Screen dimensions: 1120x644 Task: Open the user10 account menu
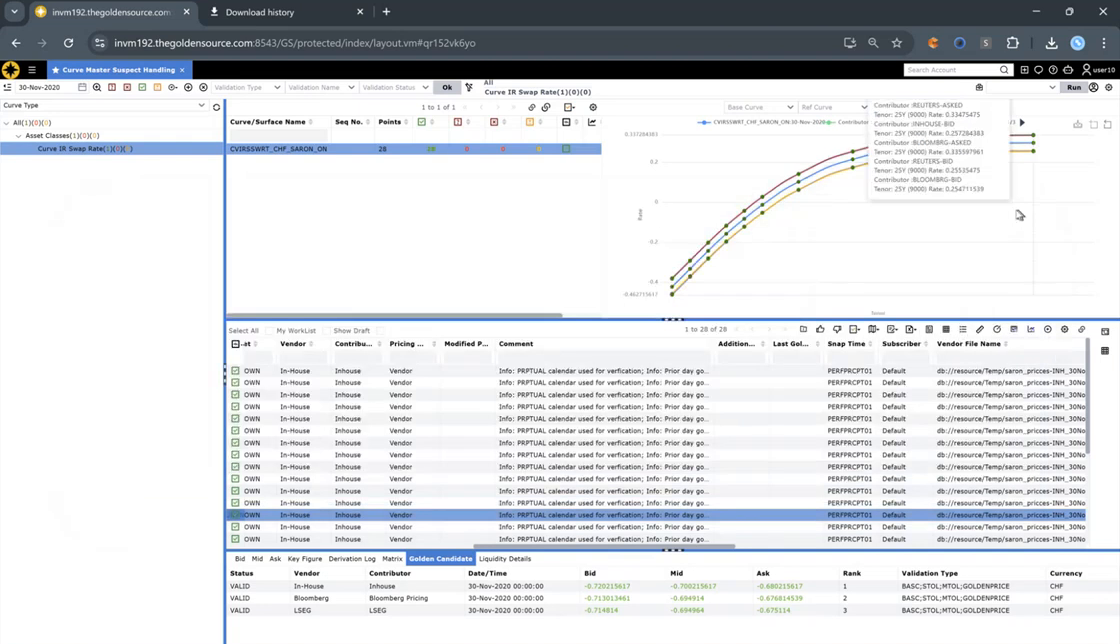[1099, 70]
